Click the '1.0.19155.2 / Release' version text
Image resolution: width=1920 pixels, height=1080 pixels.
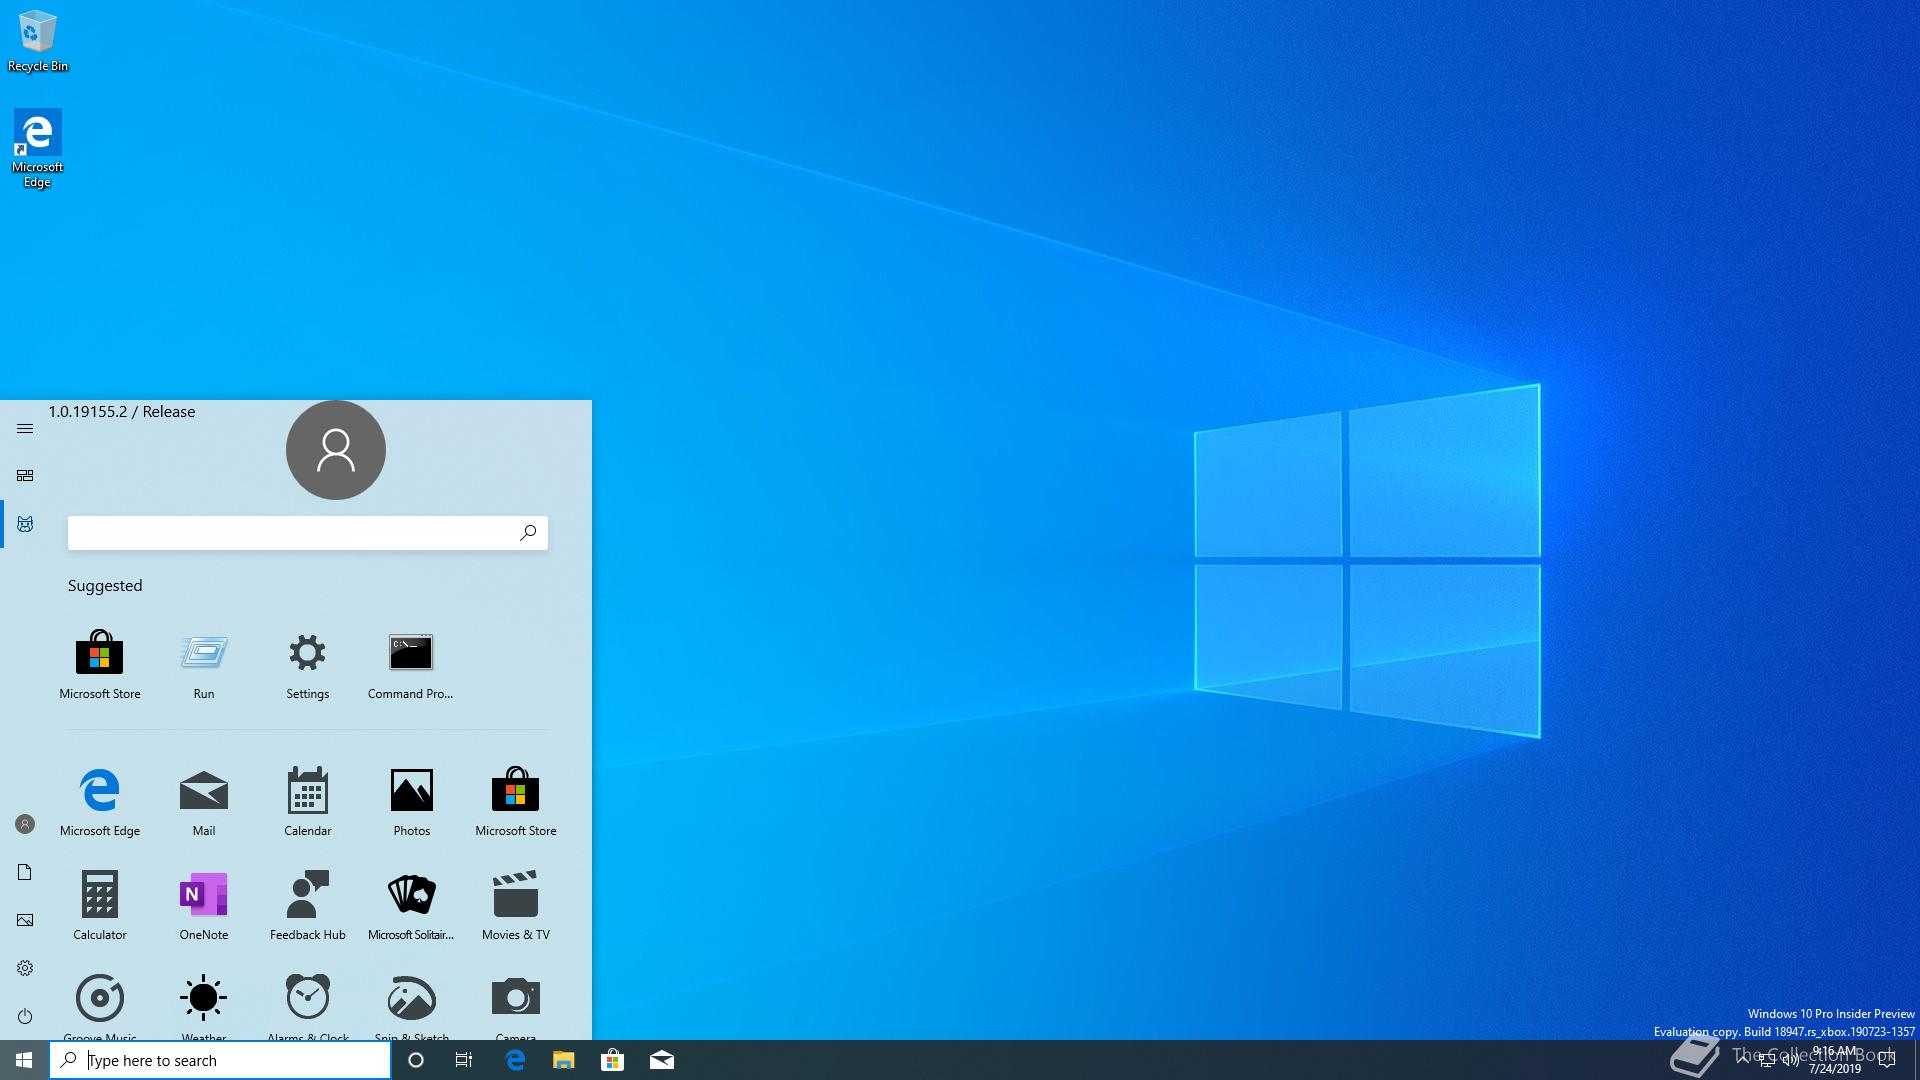pos(122,412)
